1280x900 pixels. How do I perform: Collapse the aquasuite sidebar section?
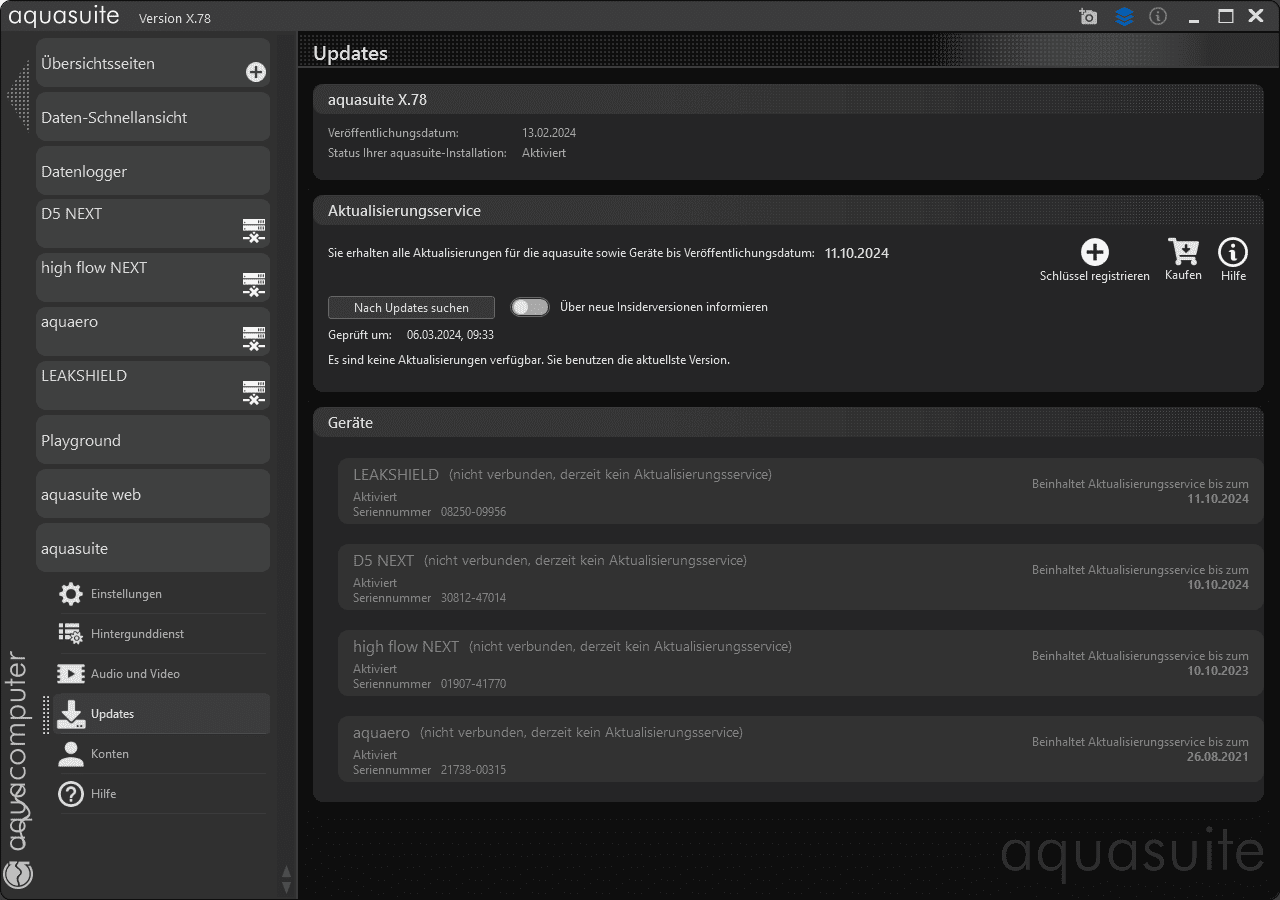(153, 548)
